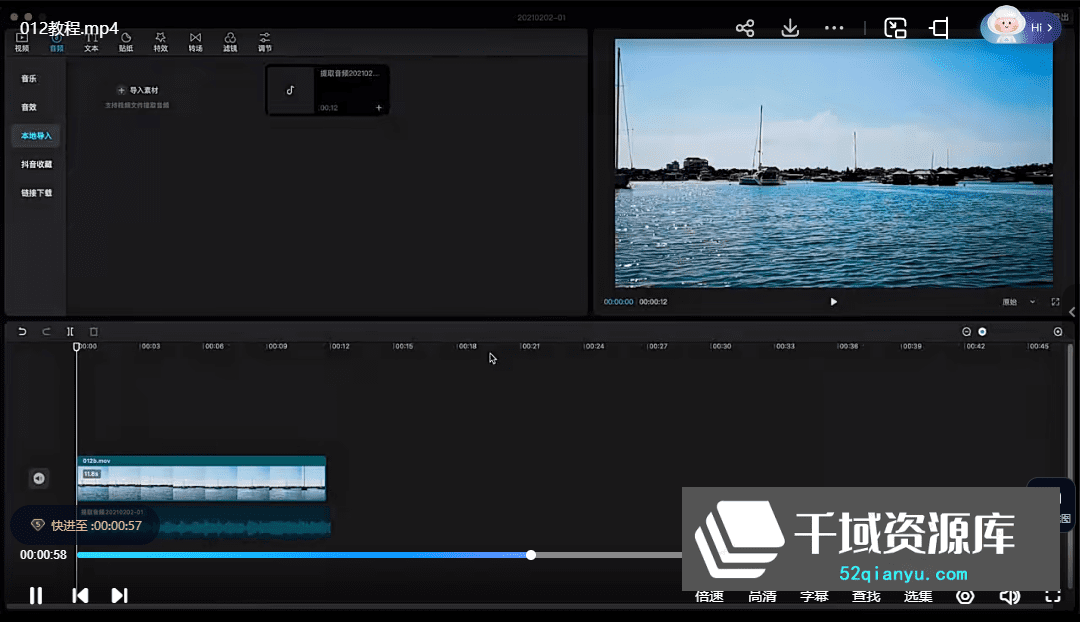Play the editor preview with the play button
The width and height of the screenshot is (1080, 622).
tap(833, 302)
